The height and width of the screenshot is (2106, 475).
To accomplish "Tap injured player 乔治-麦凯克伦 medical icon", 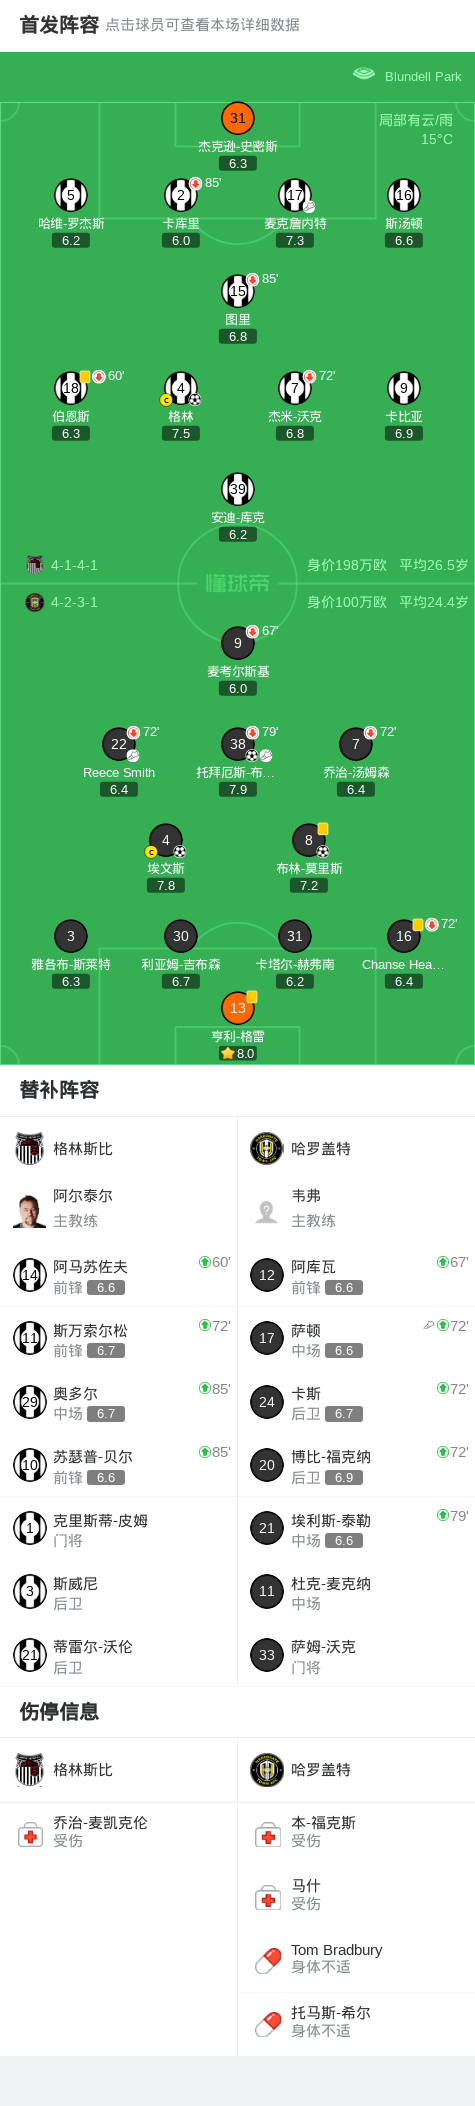I will pos(30,1835).
